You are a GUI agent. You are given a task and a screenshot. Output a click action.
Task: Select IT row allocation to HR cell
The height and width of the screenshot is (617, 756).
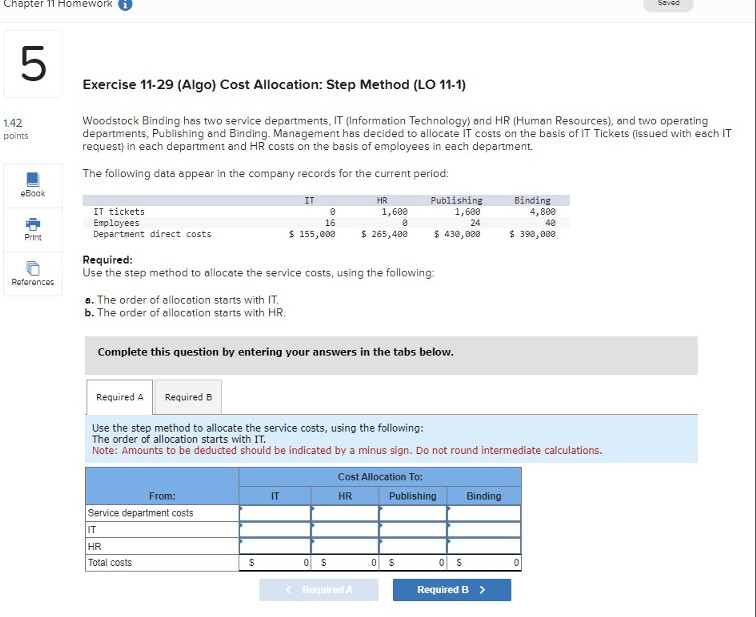coord(345,530)
